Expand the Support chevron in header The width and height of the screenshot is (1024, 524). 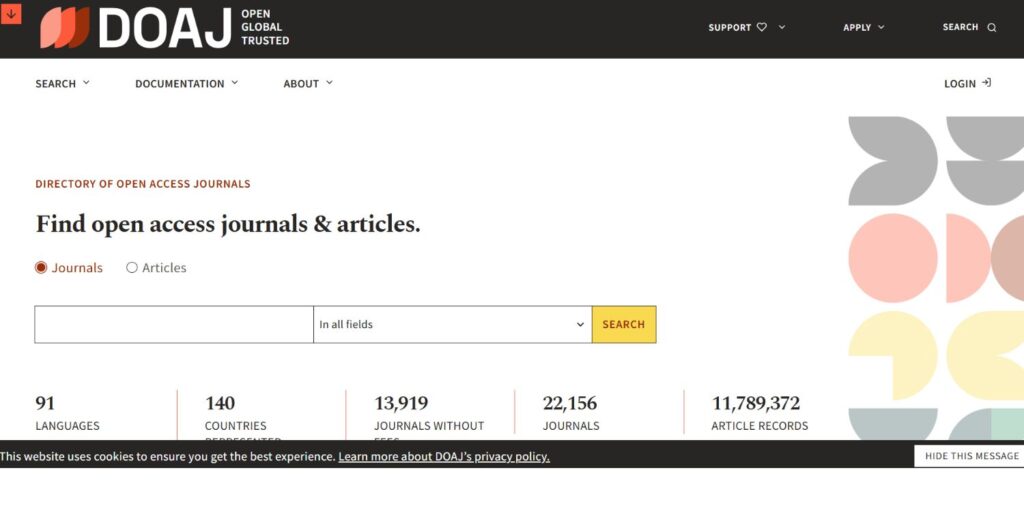pos(782,27)
